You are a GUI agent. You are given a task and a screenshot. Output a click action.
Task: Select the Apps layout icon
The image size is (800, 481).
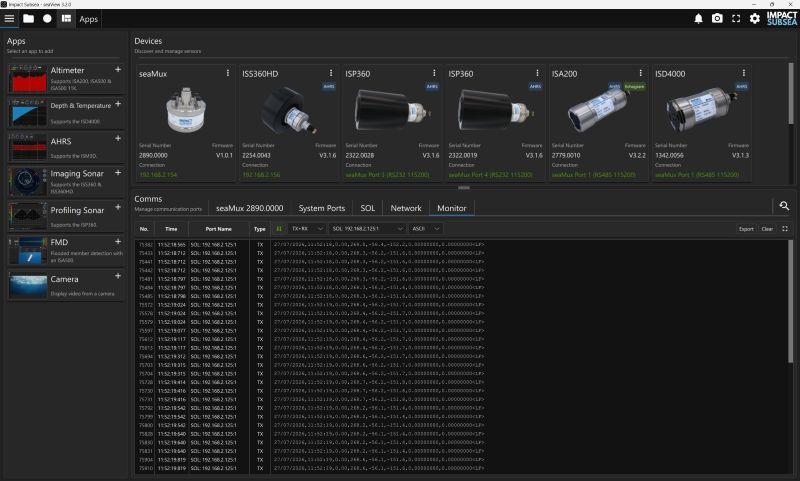pos(66,19)
